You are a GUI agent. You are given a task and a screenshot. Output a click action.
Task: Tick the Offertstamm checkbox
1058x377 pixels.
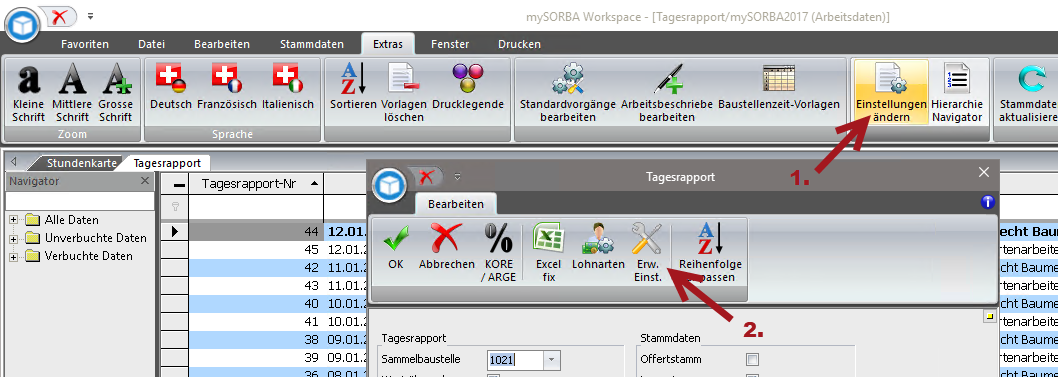pos(752,359)
